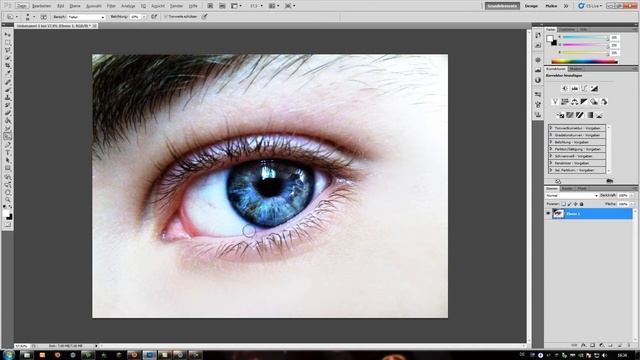Image resolution: width=640 pixels, height=360 pixels.
Task: Toggle lock all for layer
Action: pyautogui.click(x=582, y=204)
